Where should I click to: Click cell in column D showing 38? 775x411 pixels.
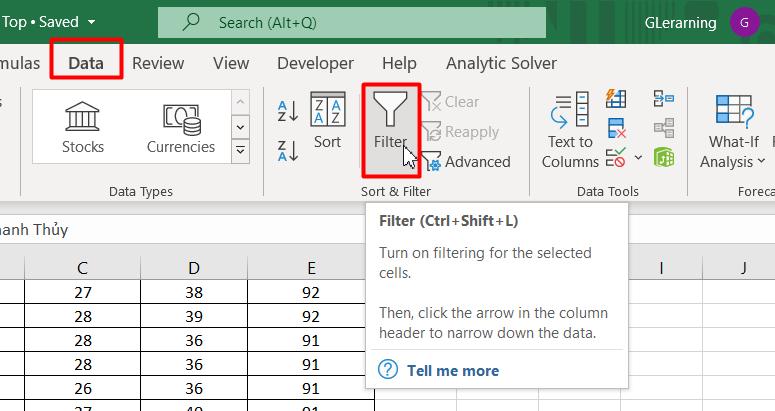[x=194, y=292]
